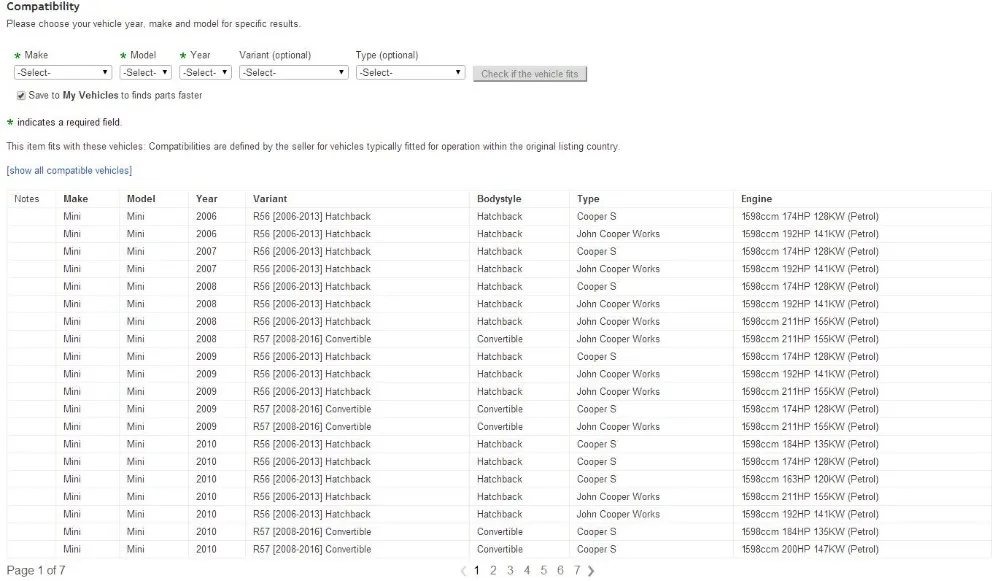Click the 184HP 135KW engine in the 2010 Hatchback row
The height and width of the screenshot is (581, 1000).
[x=810, y=445]
